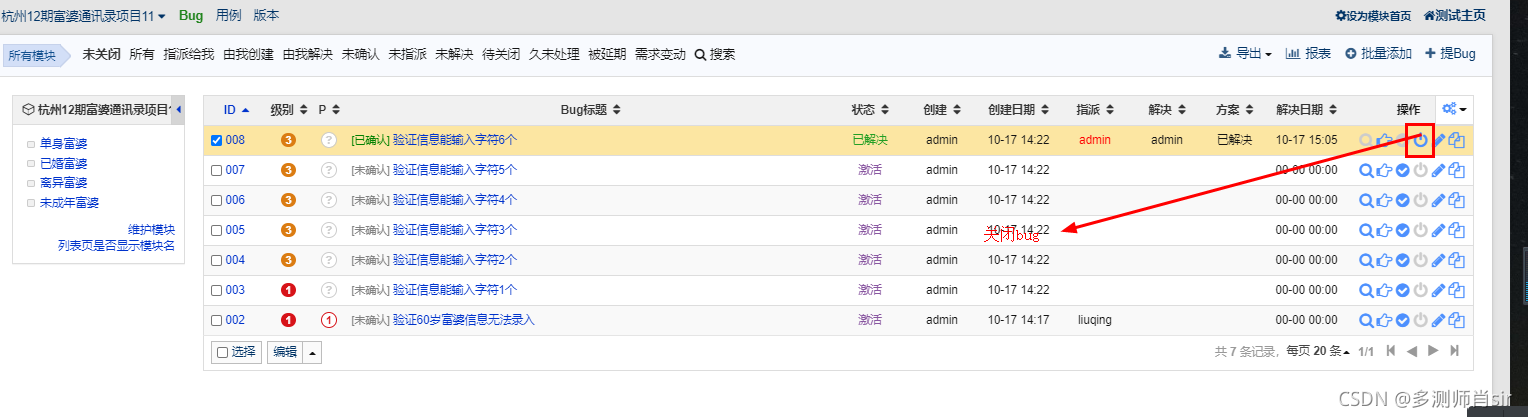Resolve bug 006 with the checkmark icon
This screenshot has width=1528, height=417.
point(1402,200)
